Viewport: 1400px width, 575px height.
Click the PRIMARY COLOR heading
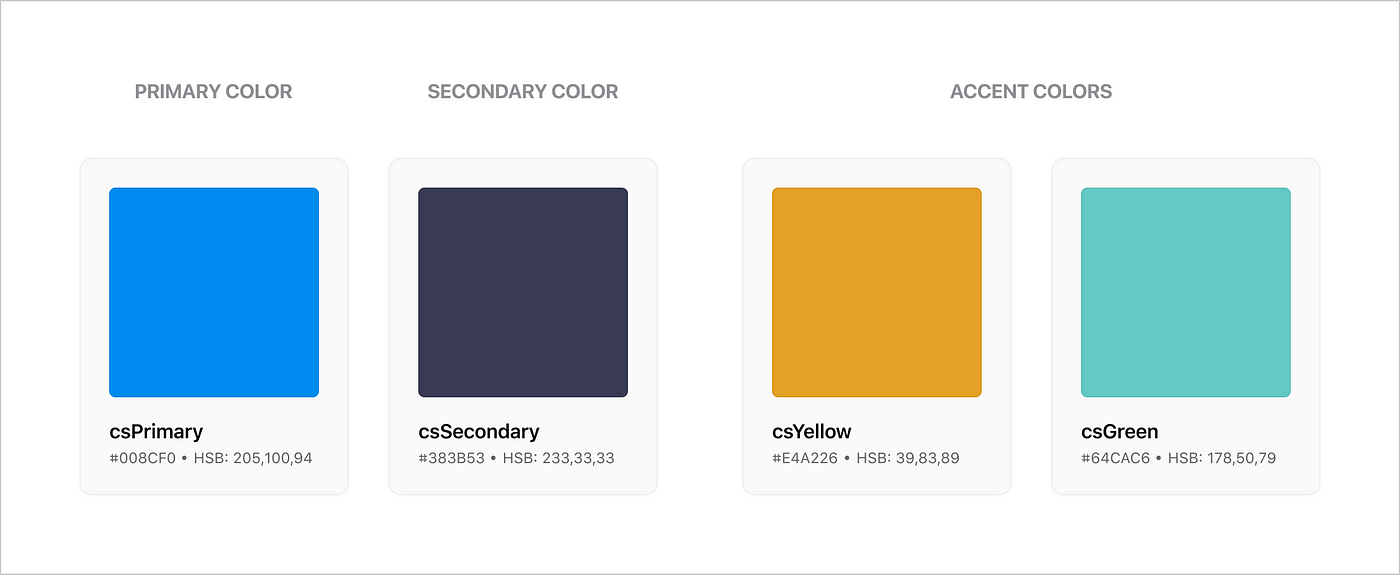pyautogui.click(x=214, y=91)
